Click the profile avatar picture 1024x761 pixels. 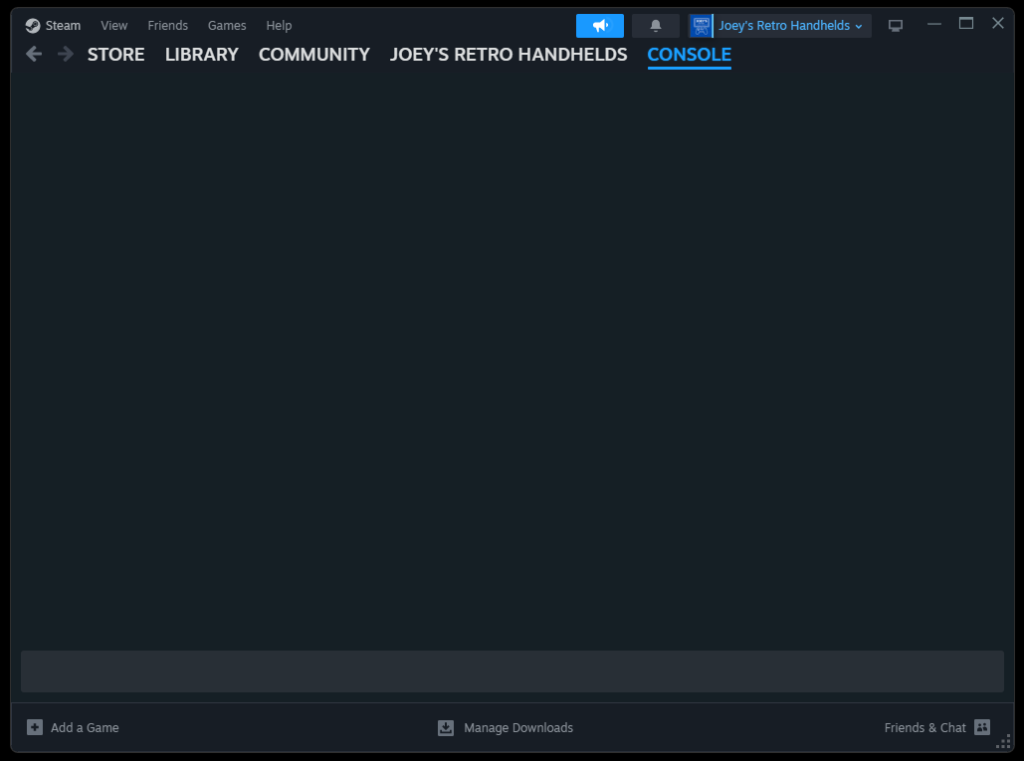701,26
